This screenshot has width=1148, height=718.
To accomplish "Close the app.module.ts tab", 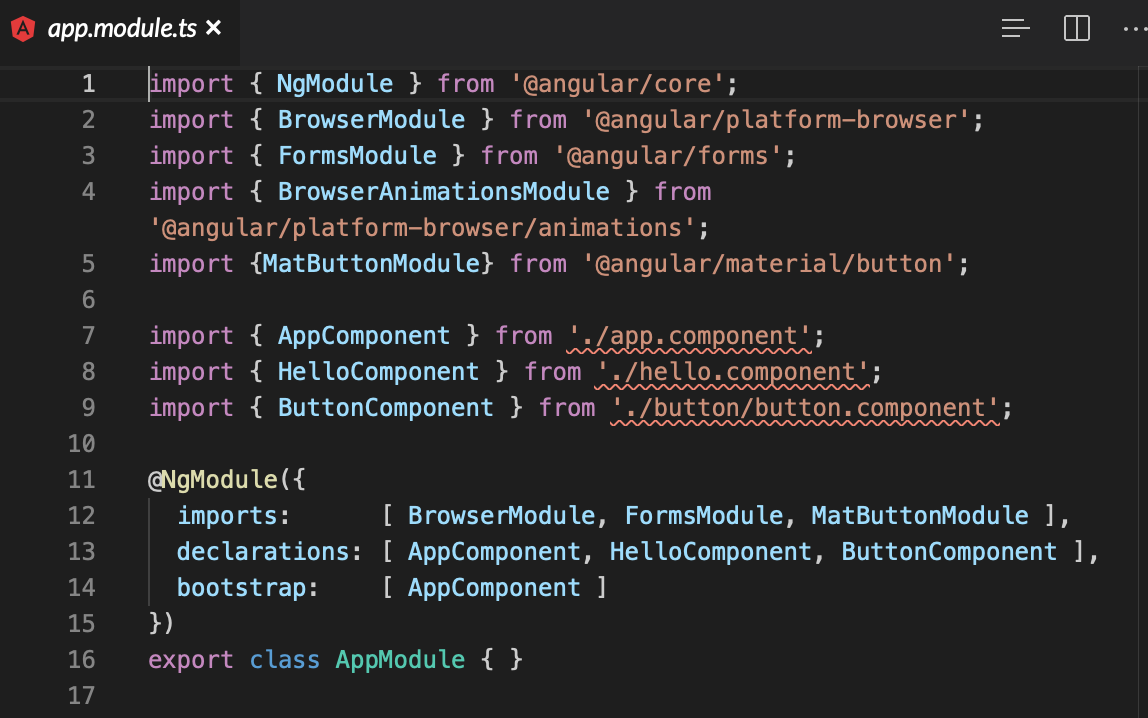I will pyautogui.click(x=213, y=28).
